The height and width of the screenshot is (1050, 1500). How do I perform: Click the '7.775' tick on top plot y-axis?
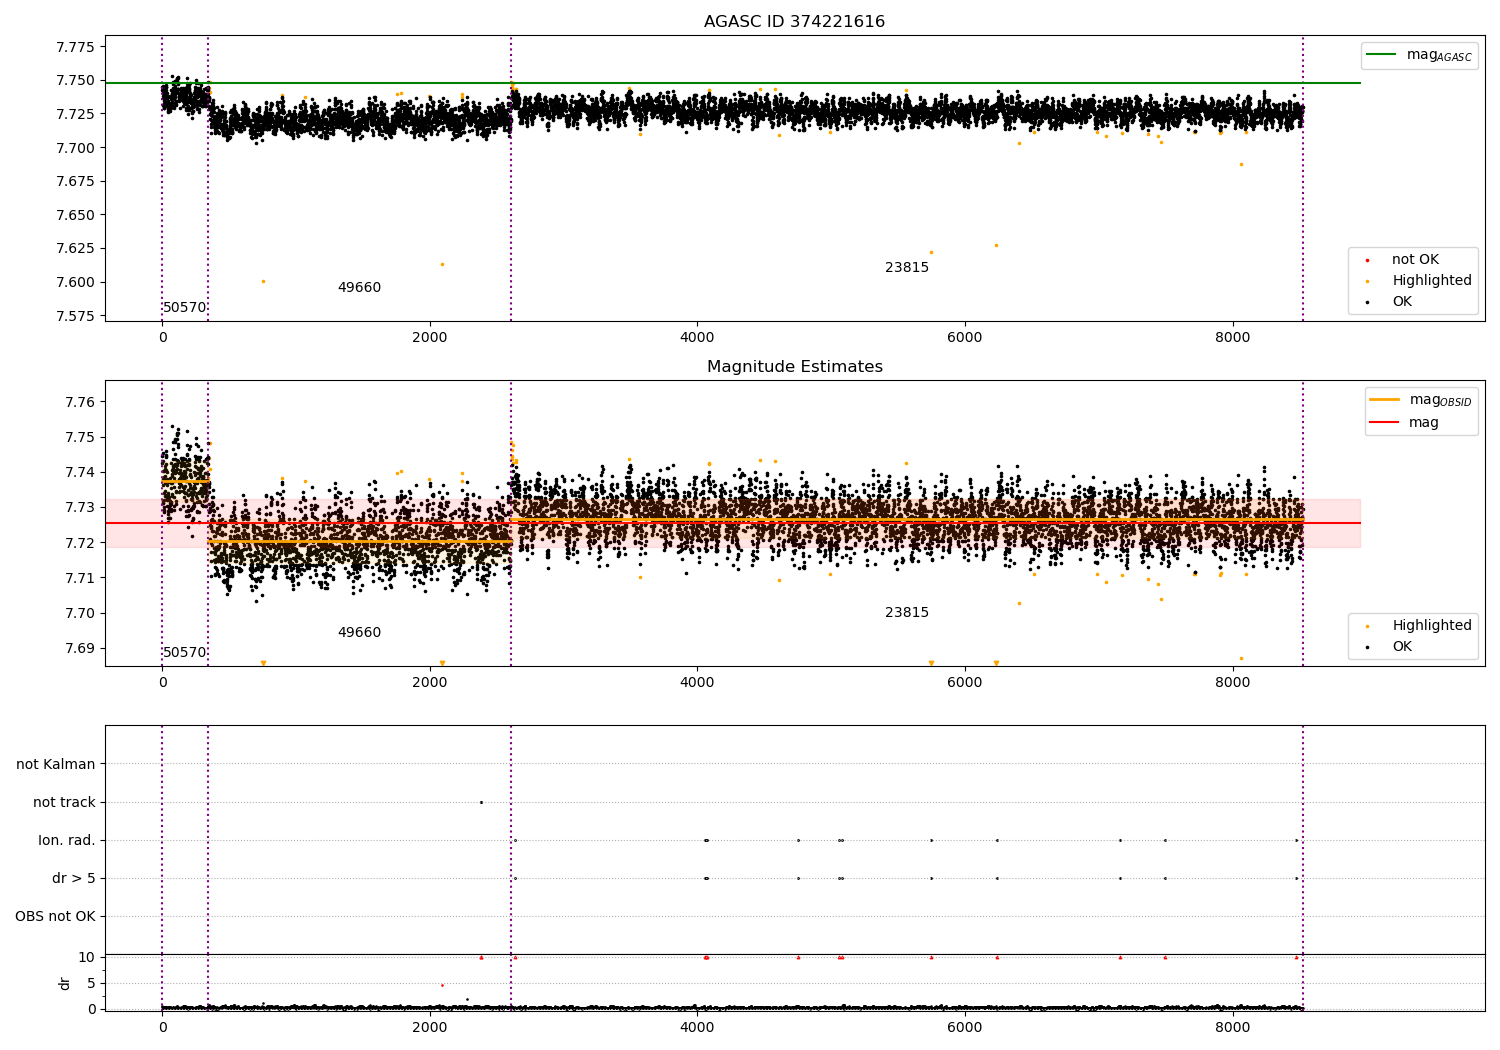click(x=75, y=47)
